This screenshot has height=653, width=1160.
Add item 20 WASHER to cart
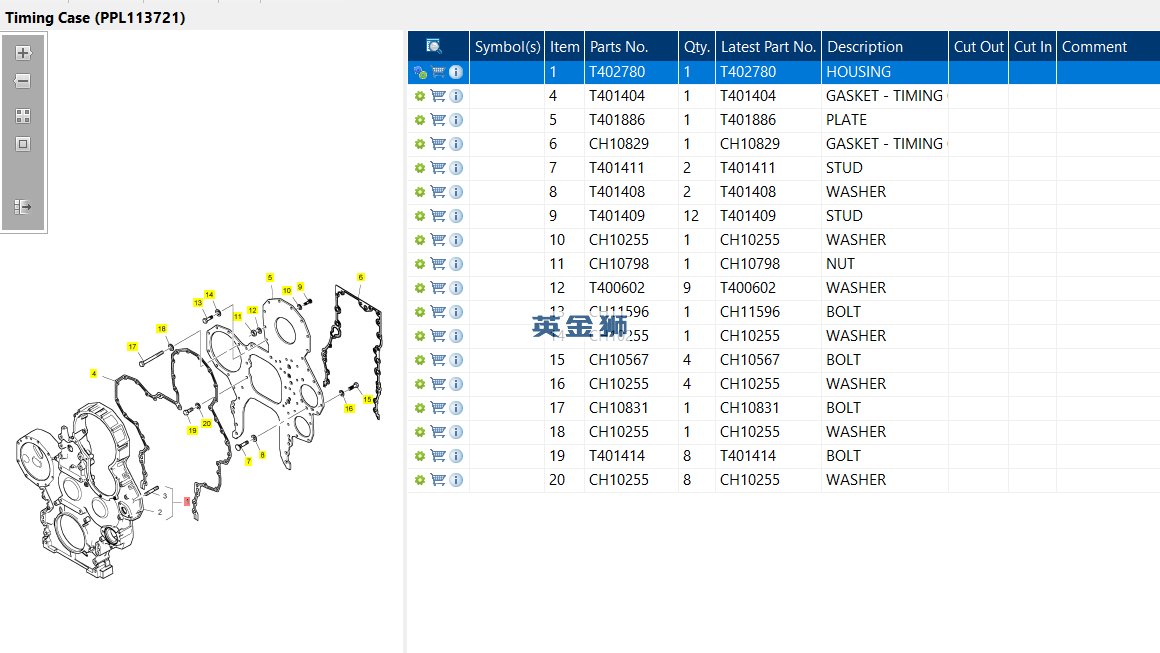[x=438, y=480]
